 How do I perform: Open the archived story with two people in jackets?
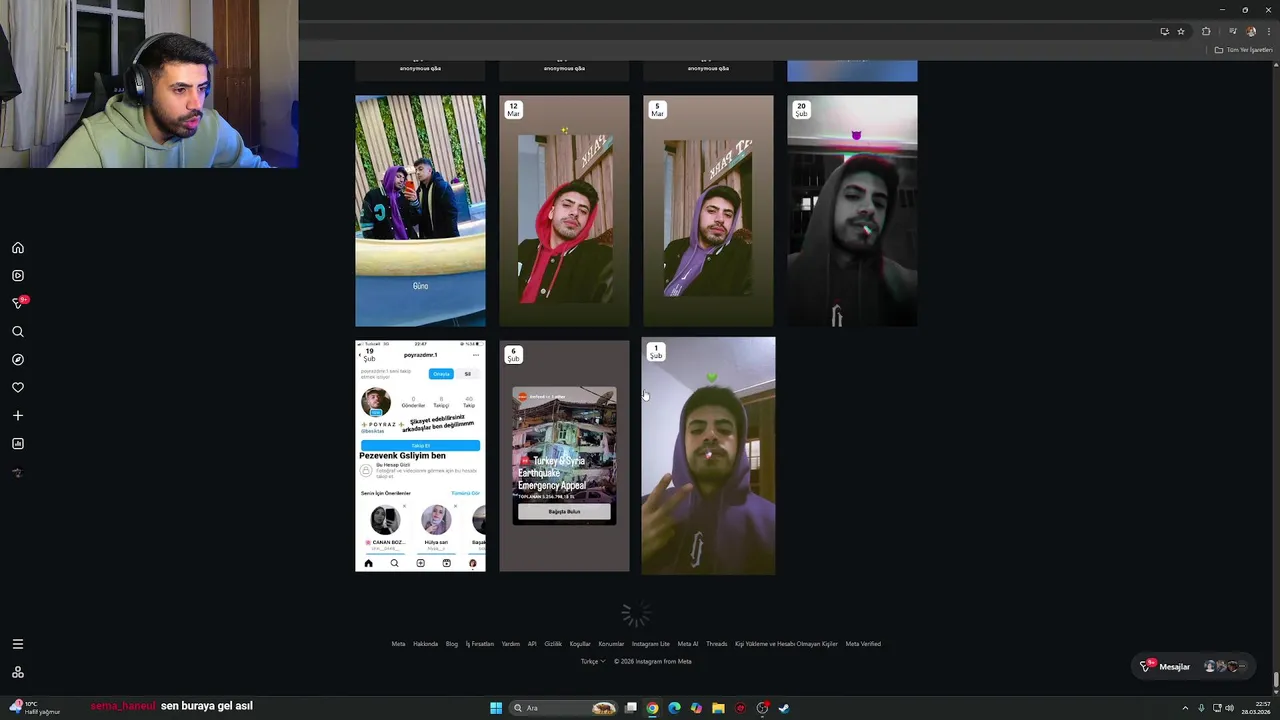click(421, 211)
